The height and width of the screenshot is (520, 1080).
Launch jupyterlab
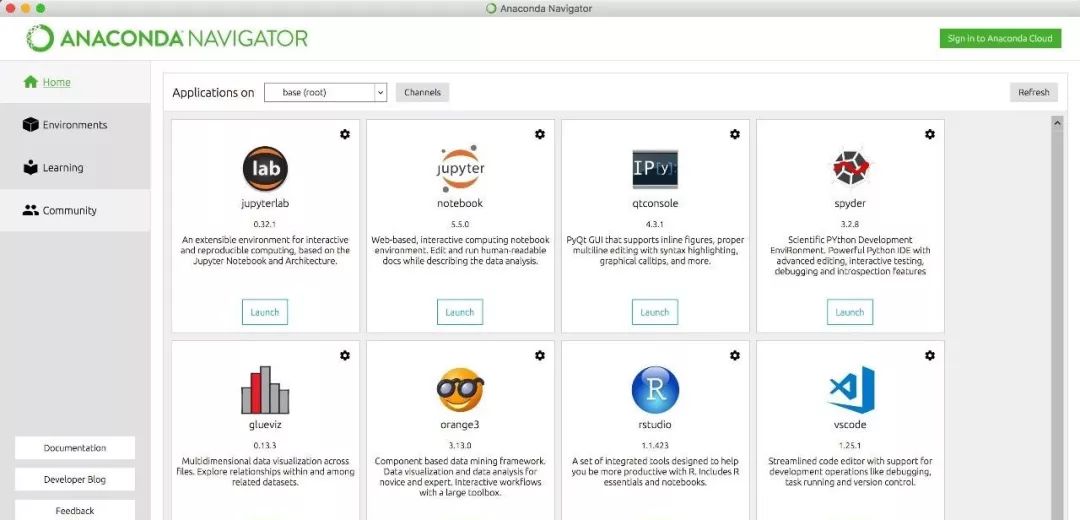coord(264,312)
